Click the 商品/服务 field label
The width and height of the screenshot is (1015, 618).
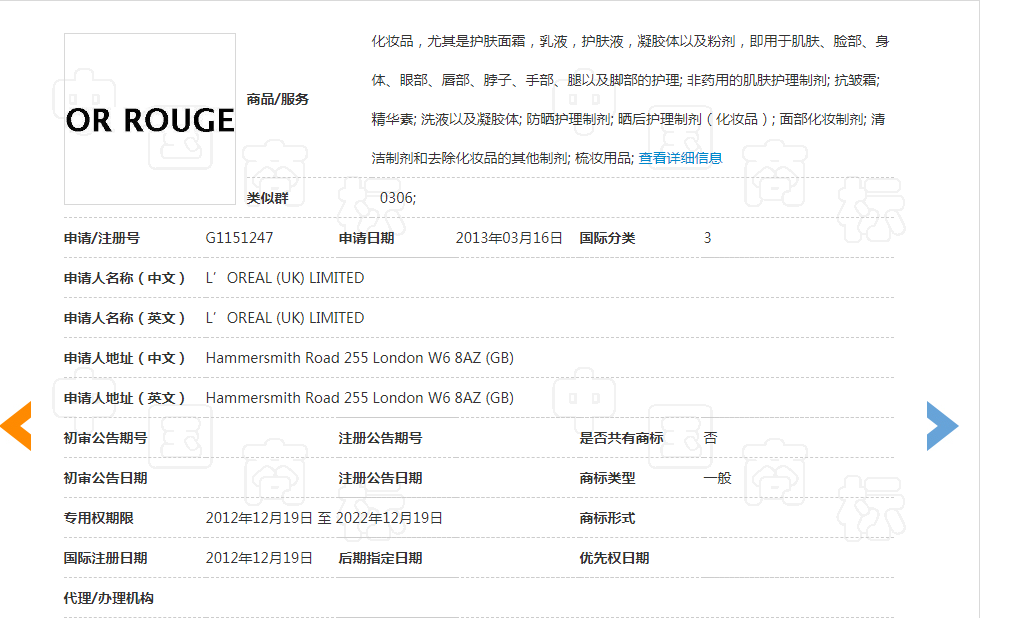[277, 99]
